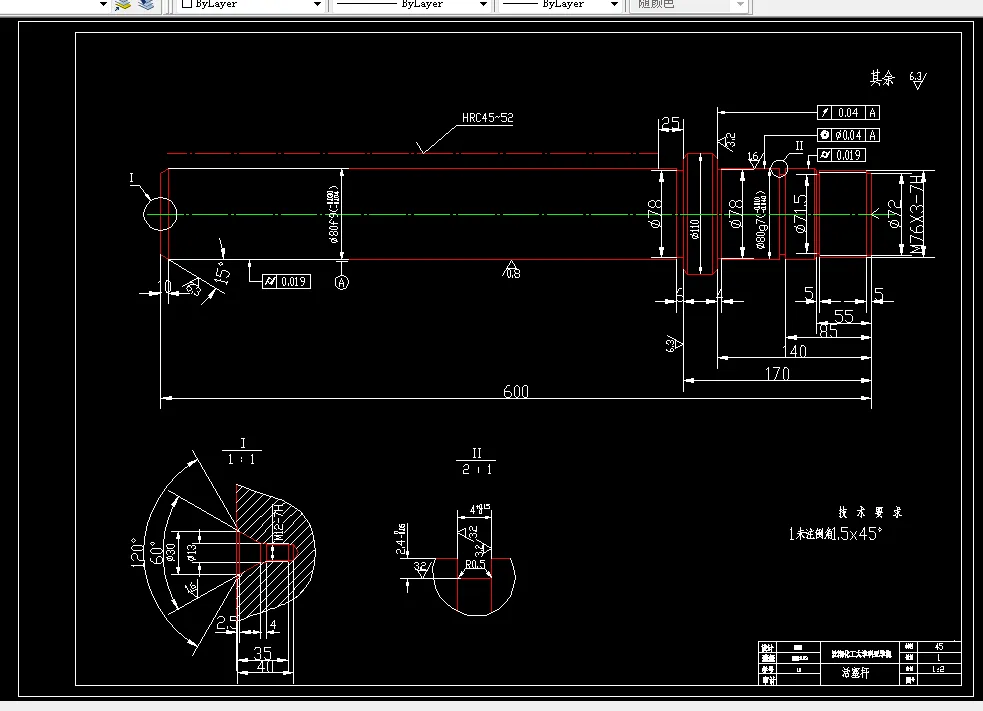The height and width of the screenshot is (711, 983).
Task: Open the ByLayer color control dropdown
Action: point(251,4)
